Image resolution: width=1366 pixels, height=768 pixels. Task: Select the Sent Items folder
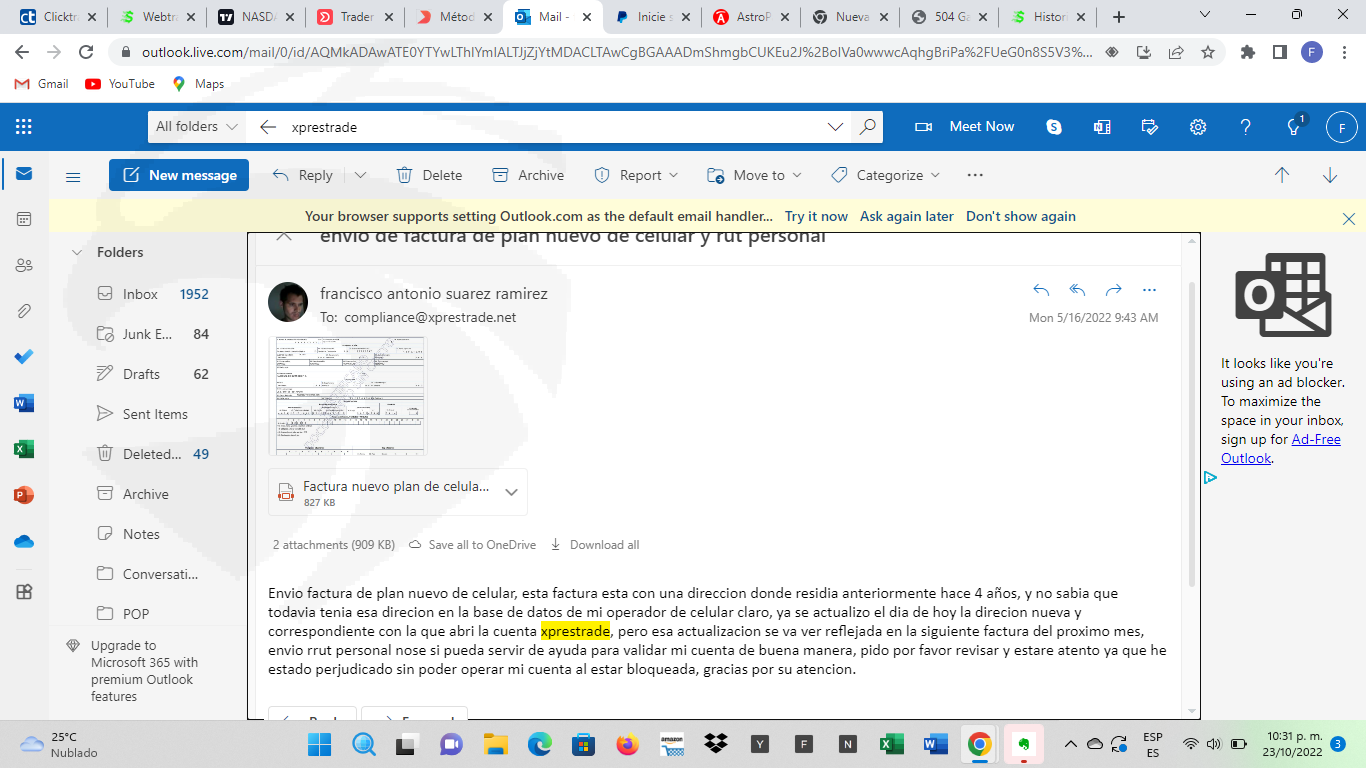(154, 414)
